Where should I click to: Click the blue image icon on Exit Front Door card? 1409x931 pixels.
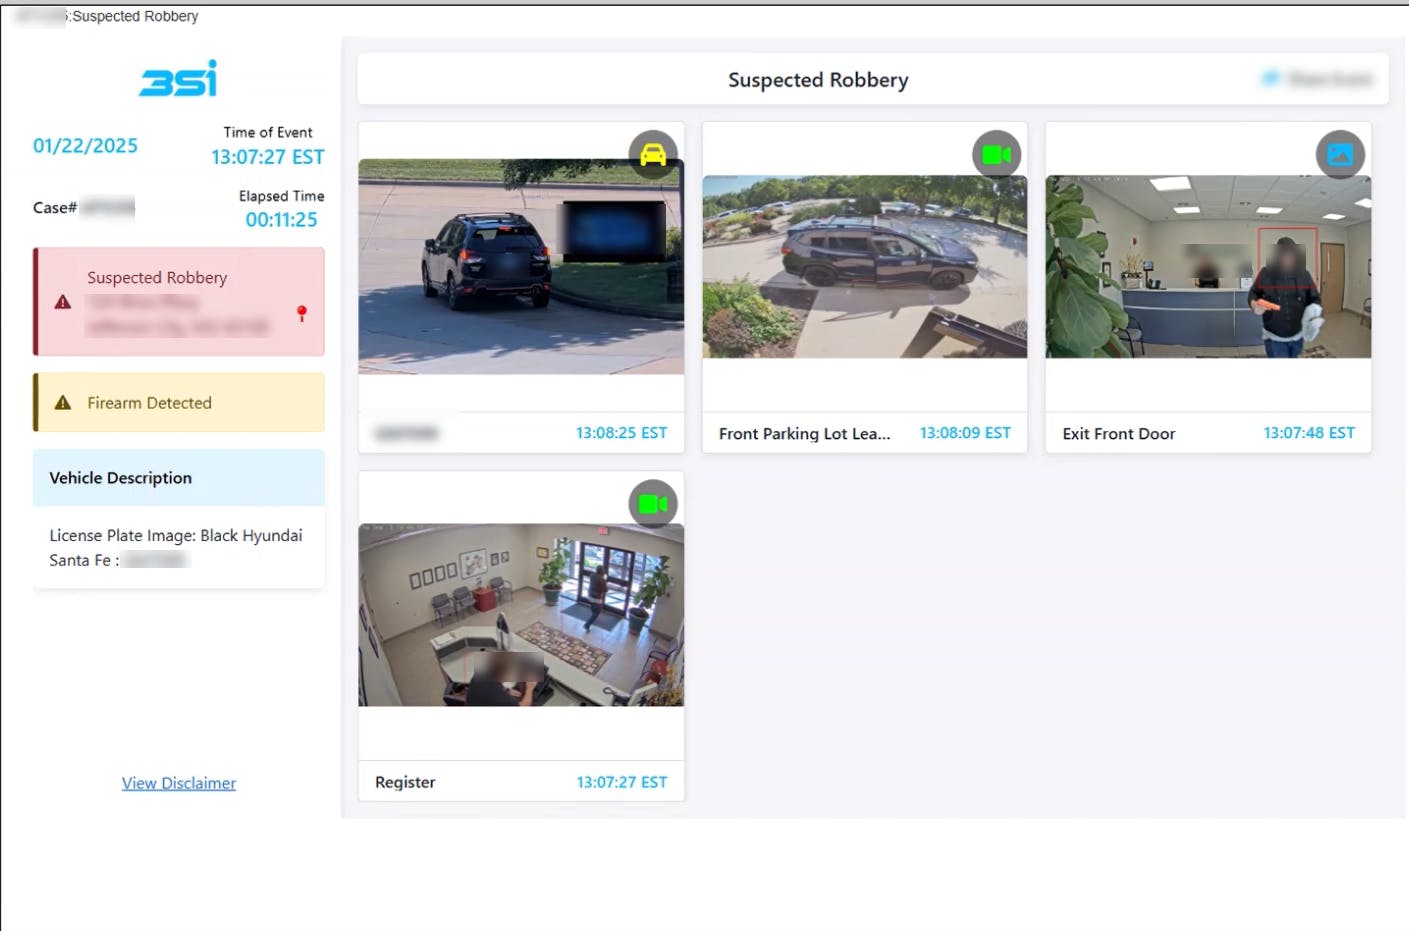coord(1339,155)
